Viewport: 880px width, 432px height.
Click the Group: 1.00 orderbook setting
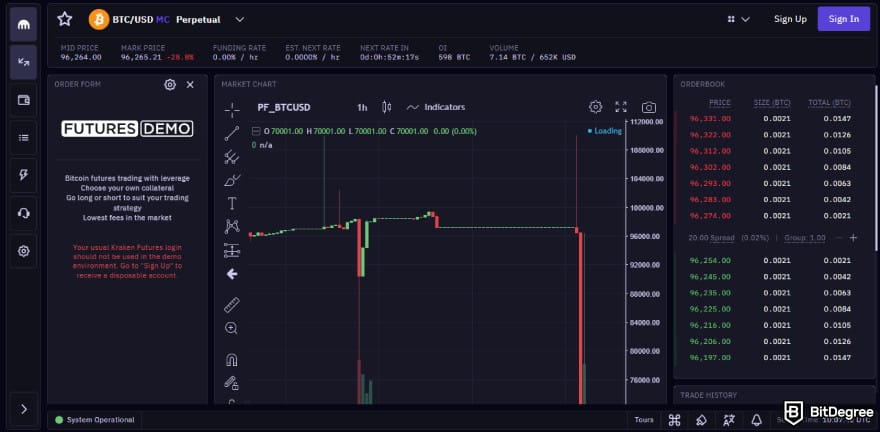[x=805, y=238]
